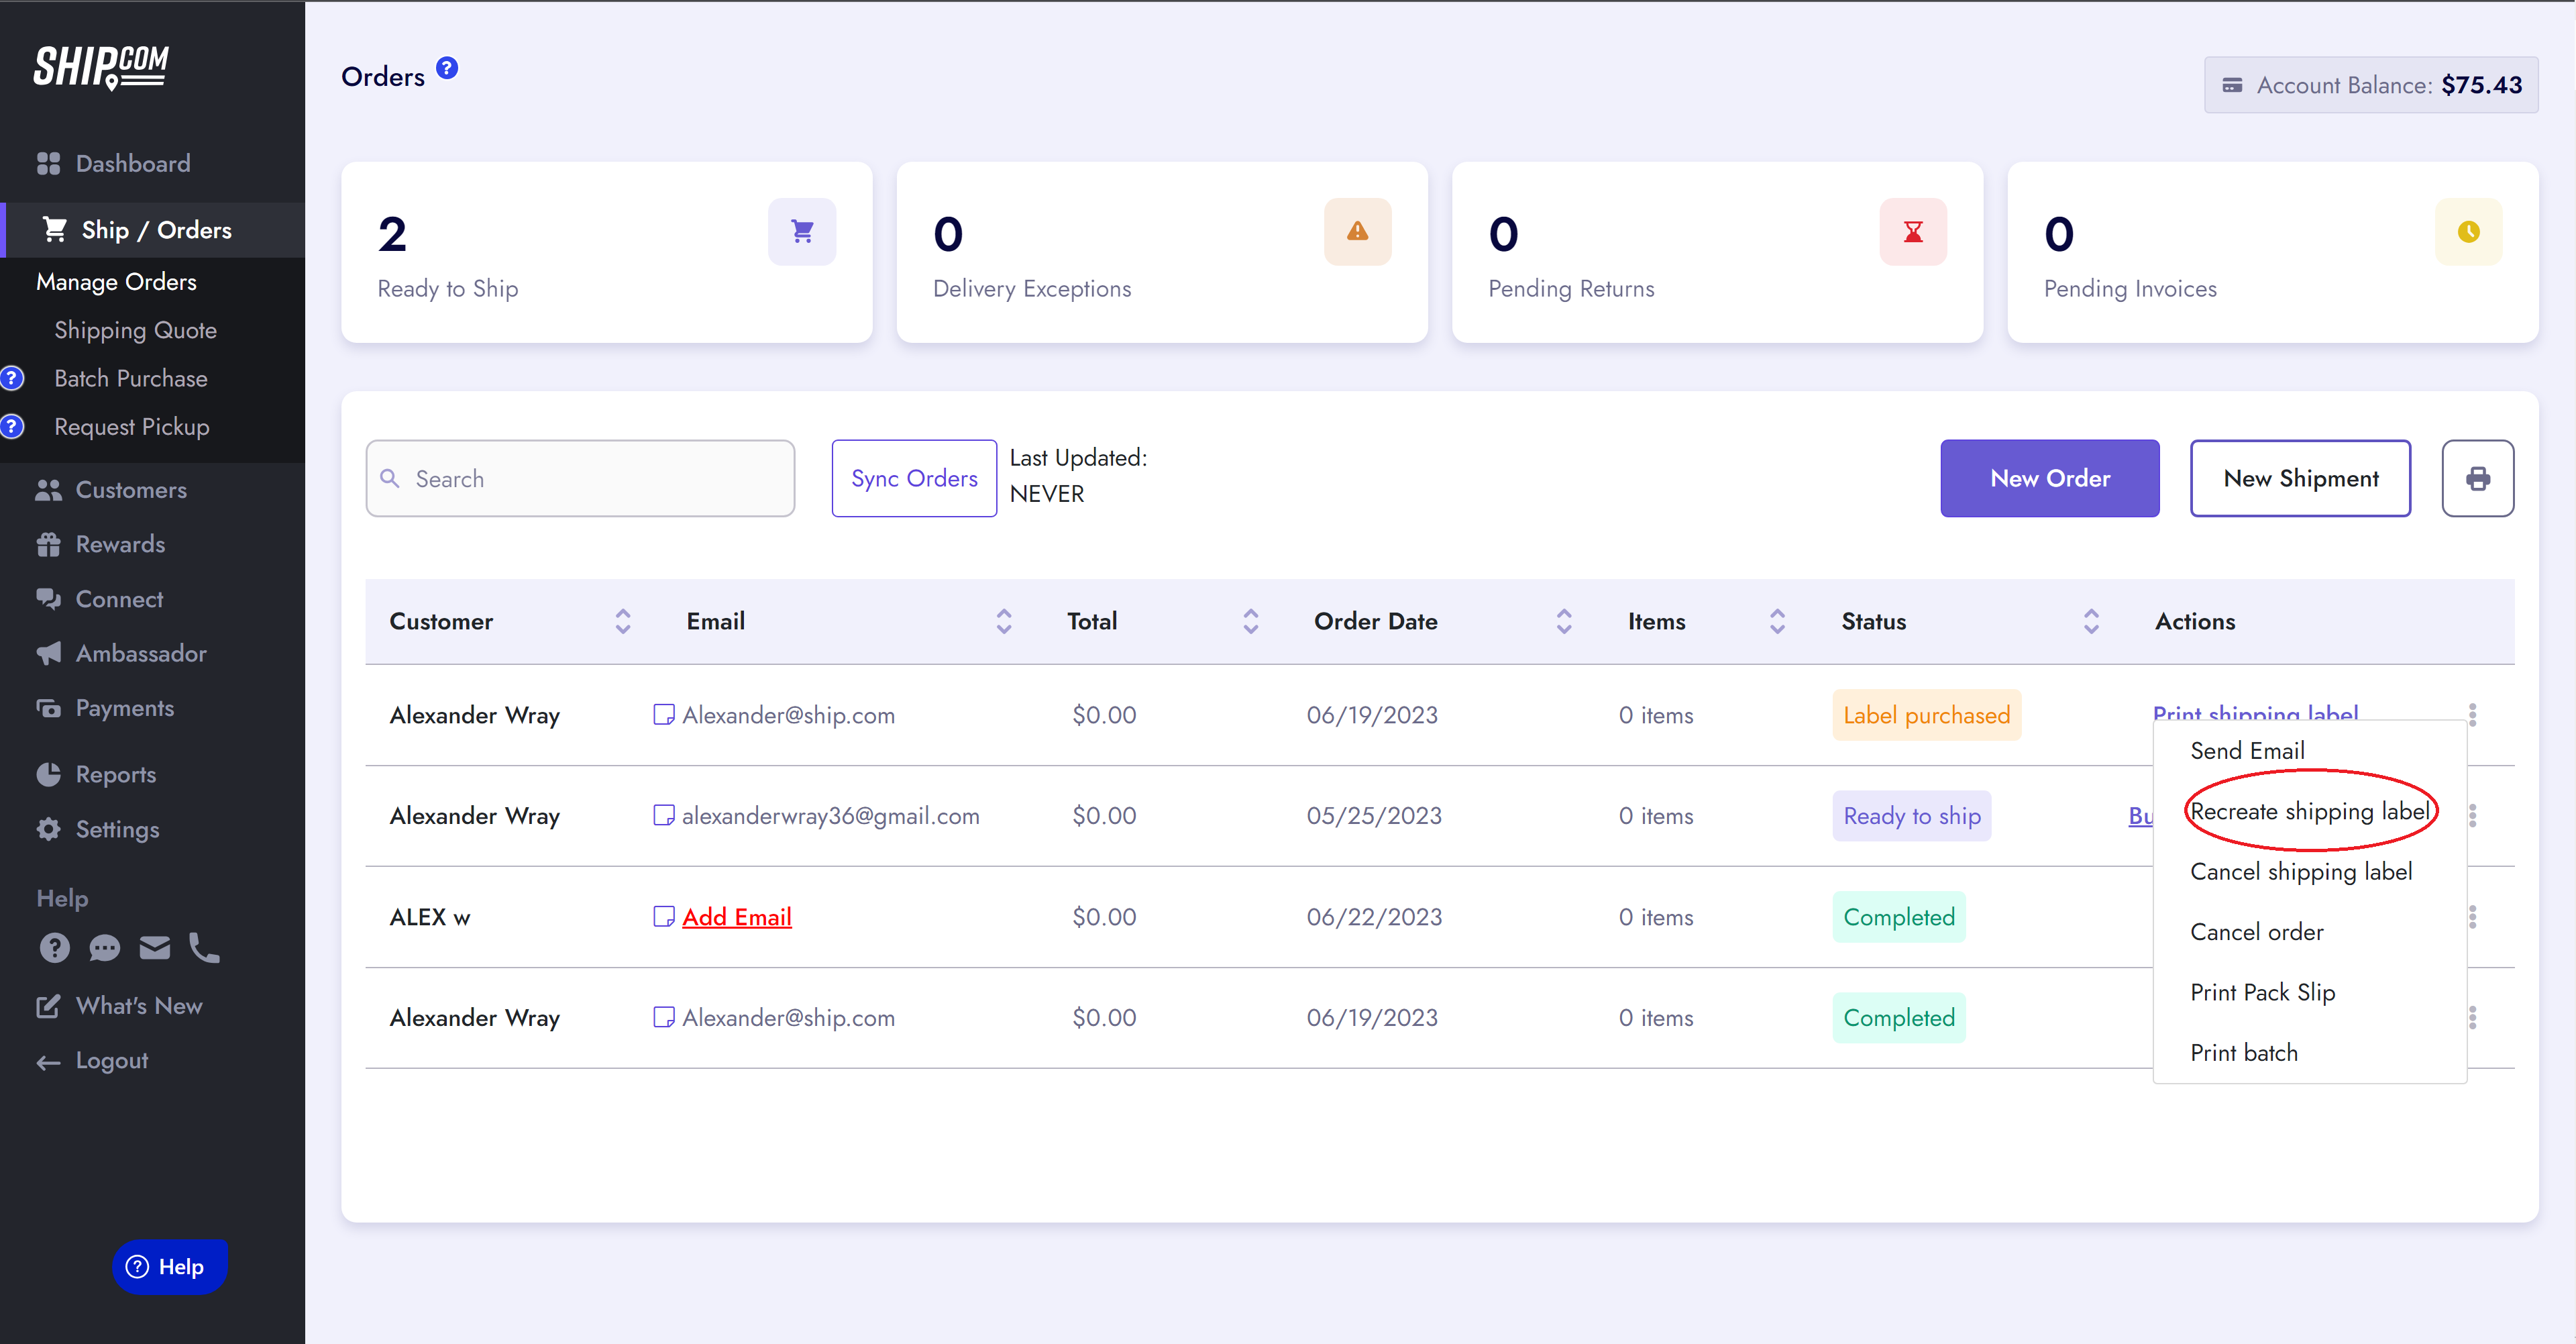
Task: Click the Pending Returns hourglass icon
Action: click(x=1912, y=232)
